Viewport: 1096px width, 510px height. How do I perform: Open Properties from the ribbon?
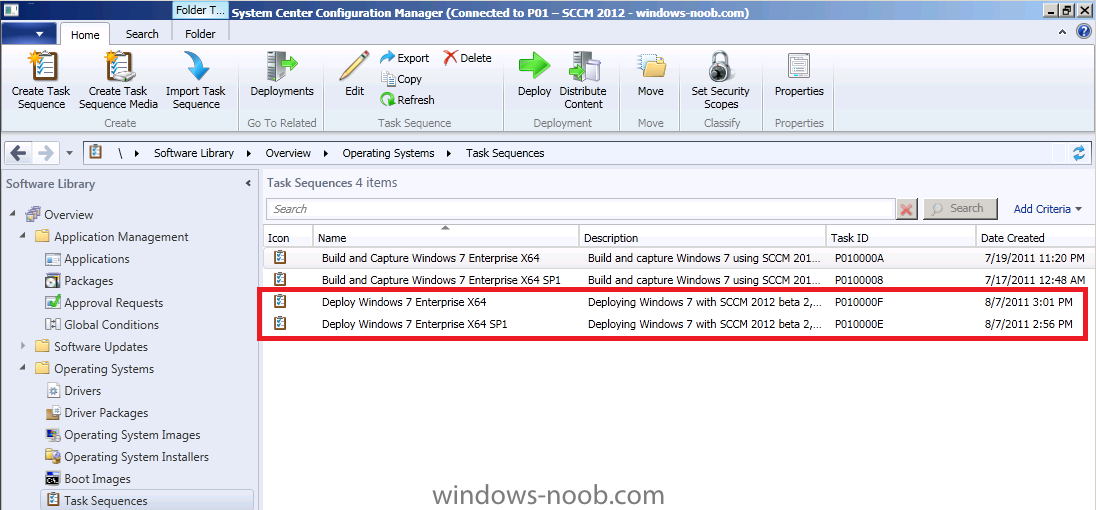[799, 75]
